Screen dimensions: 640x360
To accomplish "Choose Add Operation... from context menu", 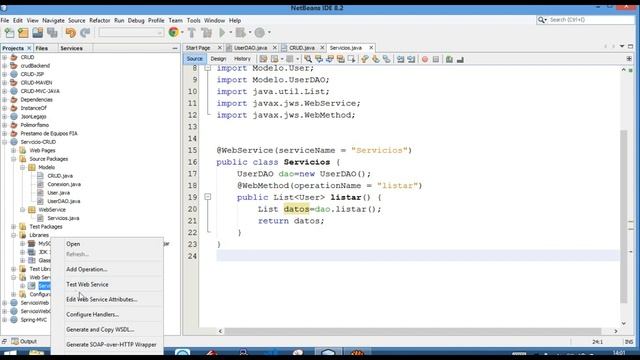I will pyautogui.click(x=87, y=269).
